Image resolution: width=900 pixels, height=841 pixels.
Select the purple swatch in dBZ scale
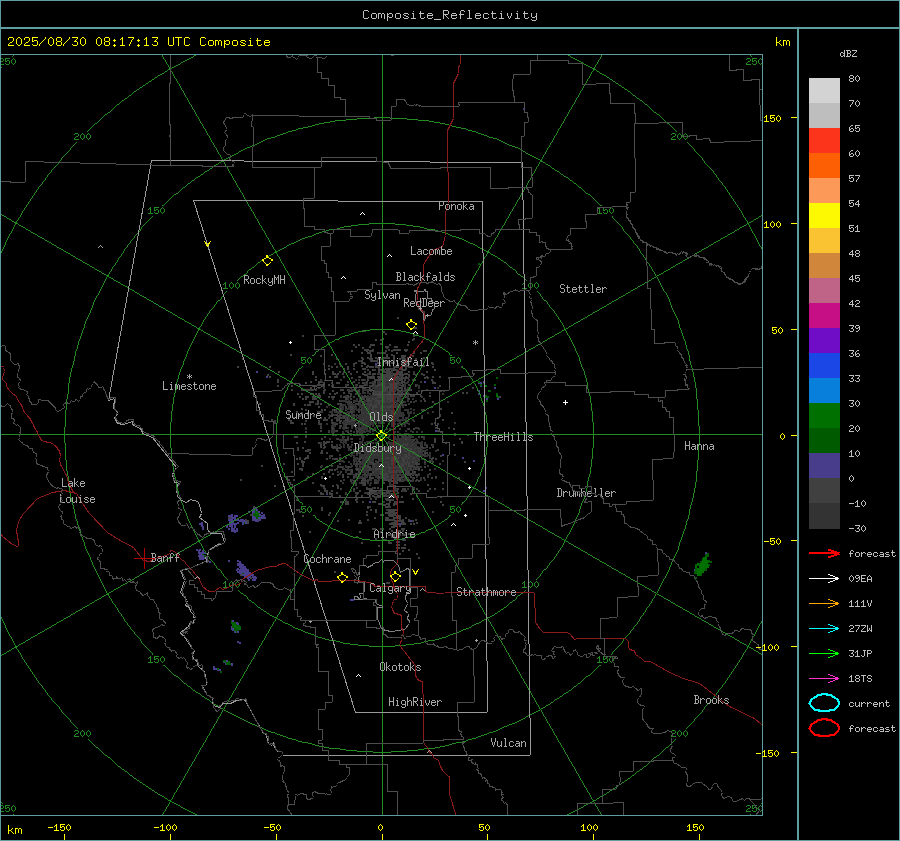824,341
